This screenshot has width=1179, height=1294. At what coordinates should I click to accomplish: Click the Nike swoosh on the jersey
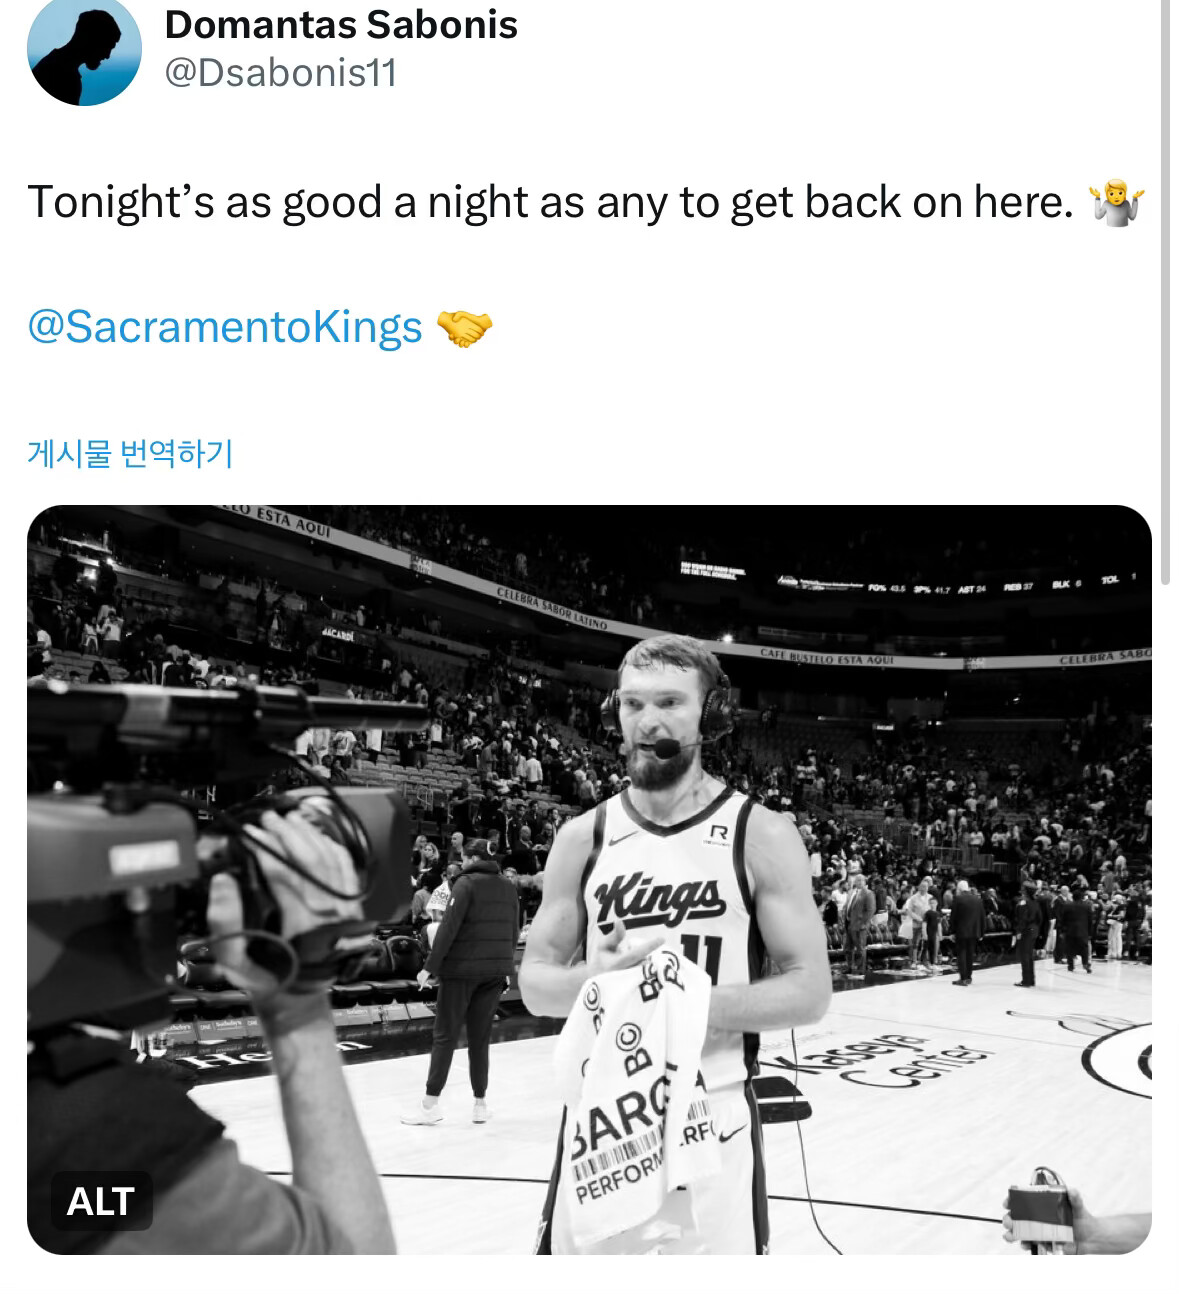622,839
